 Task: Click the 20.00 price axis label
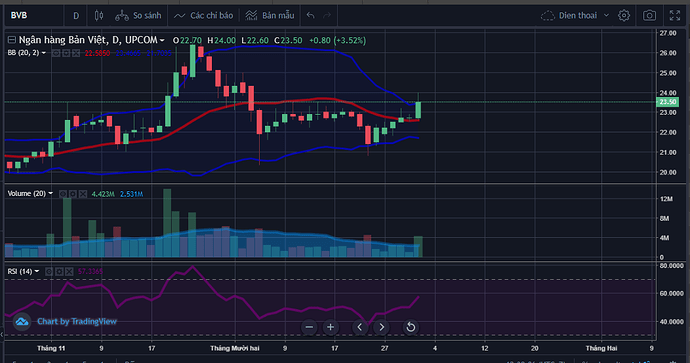click(x=668, y=172)
